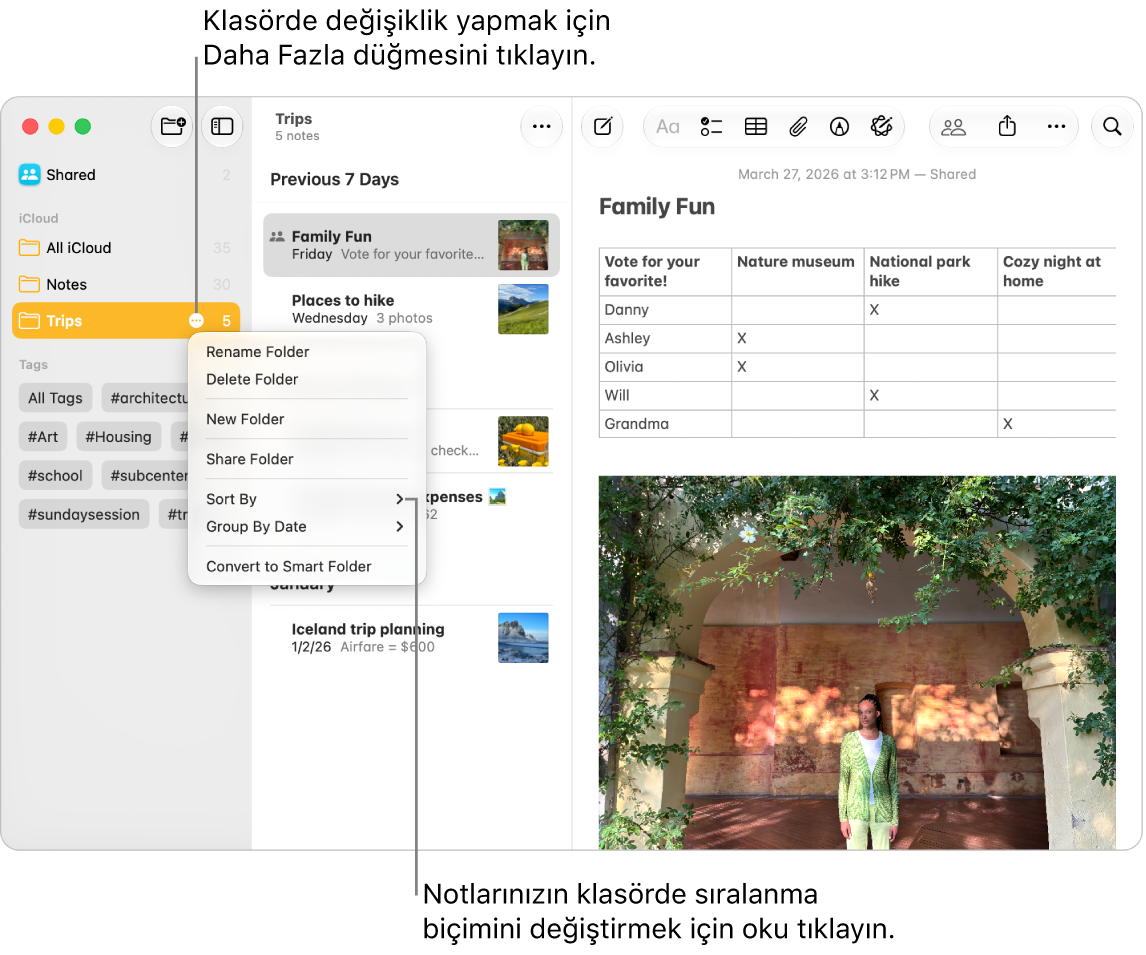This screenshot has height=955, width=1146.
Task: Share the note using the share icon
Action: [x=1007, y=126]
